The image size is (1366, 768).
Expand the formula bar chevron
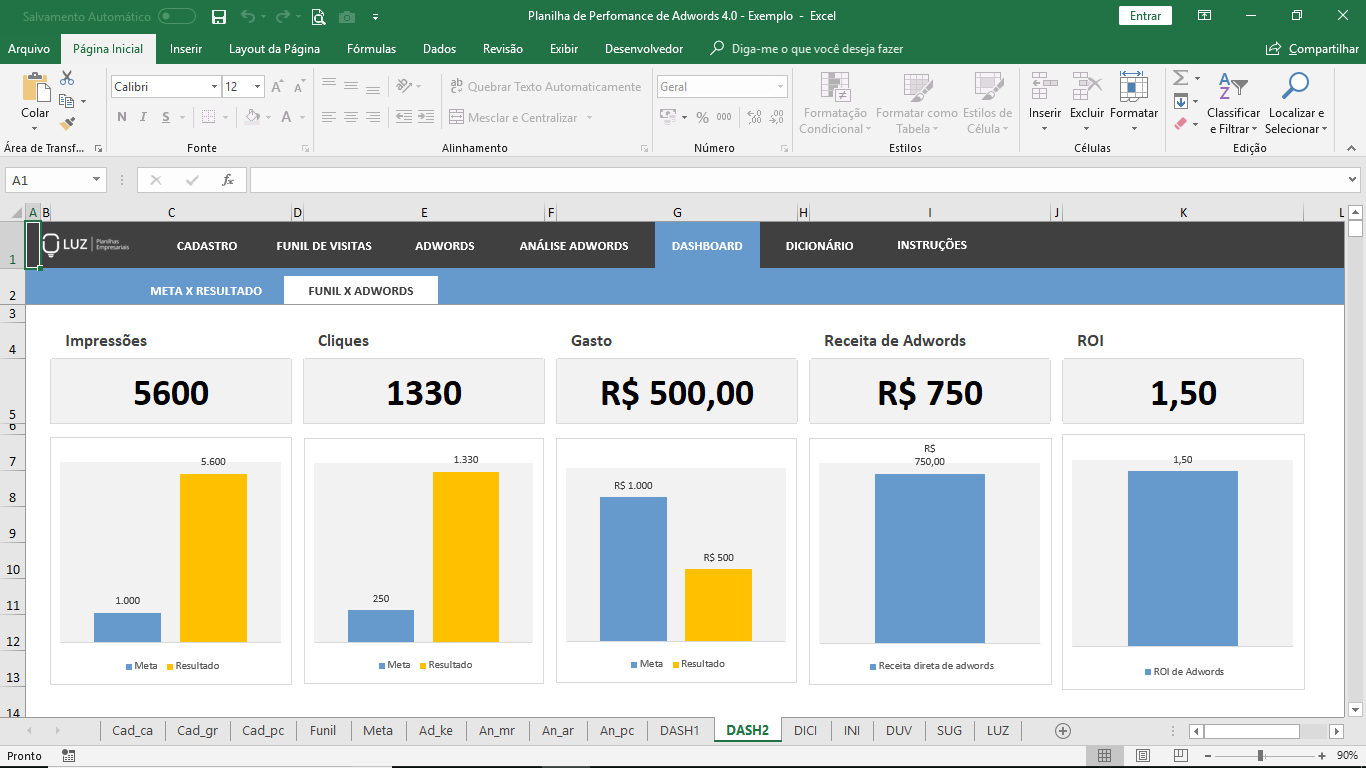pyautogui.click(x=1353, y=180)
